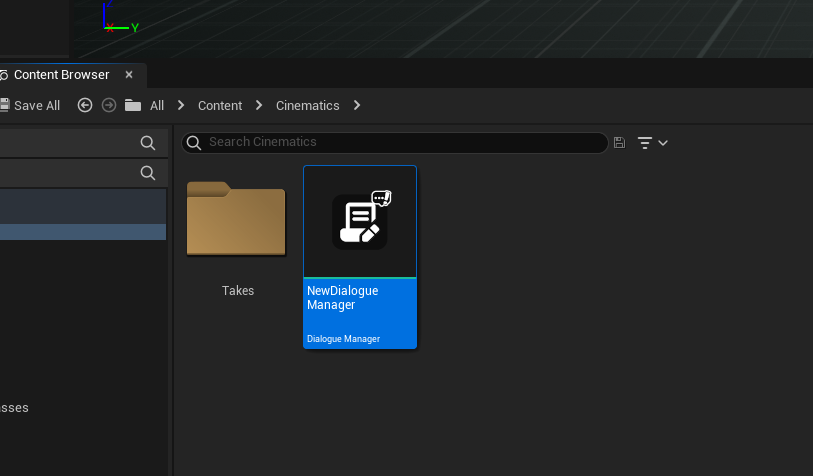Navigate to Content in the breadcrumb
The height and width of the screenshot is (476, 813).
coord(220,105)
